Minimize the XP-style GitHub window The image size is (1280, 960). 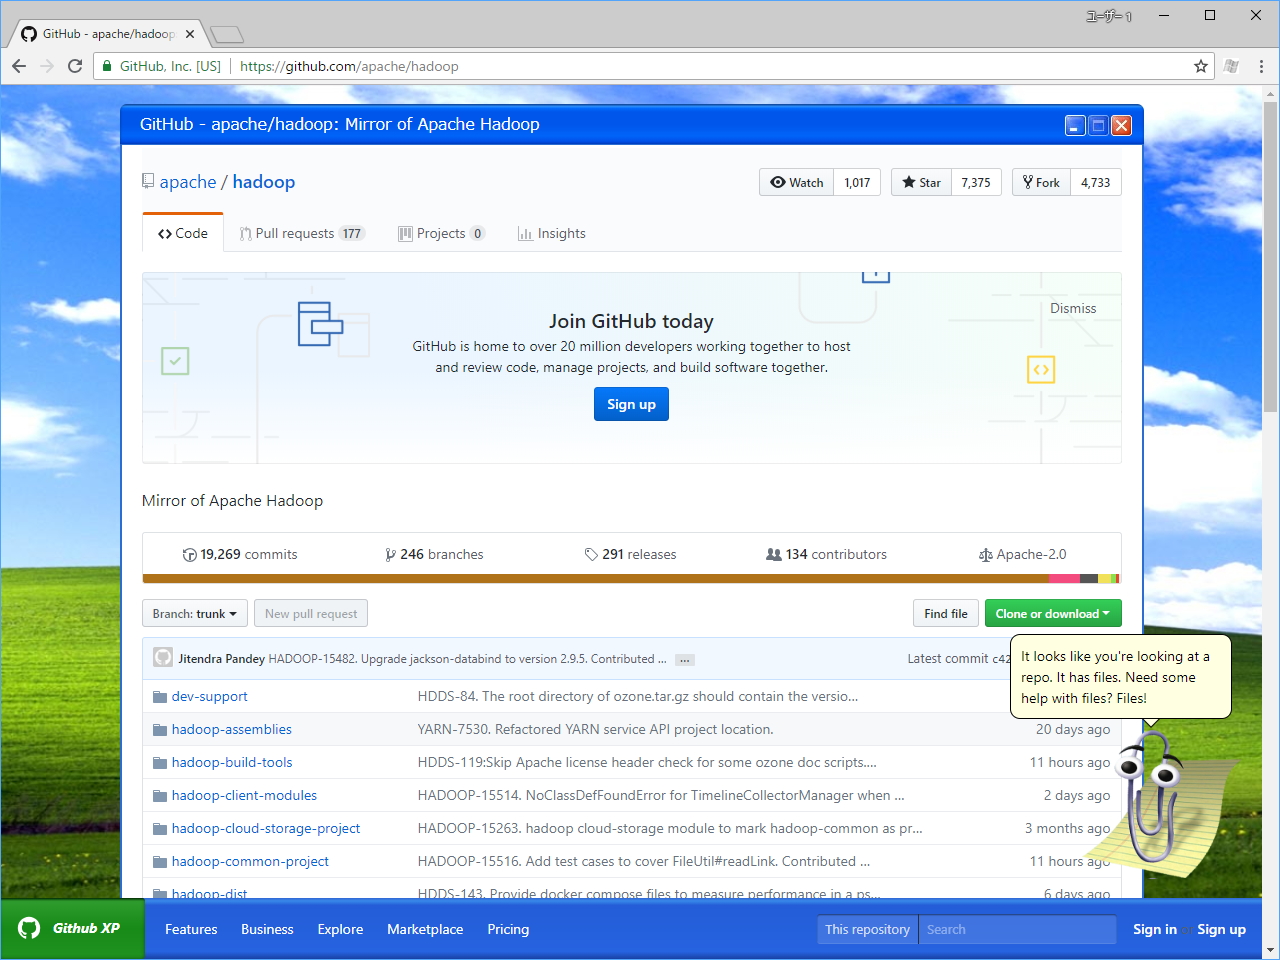tap(1075, 125)
